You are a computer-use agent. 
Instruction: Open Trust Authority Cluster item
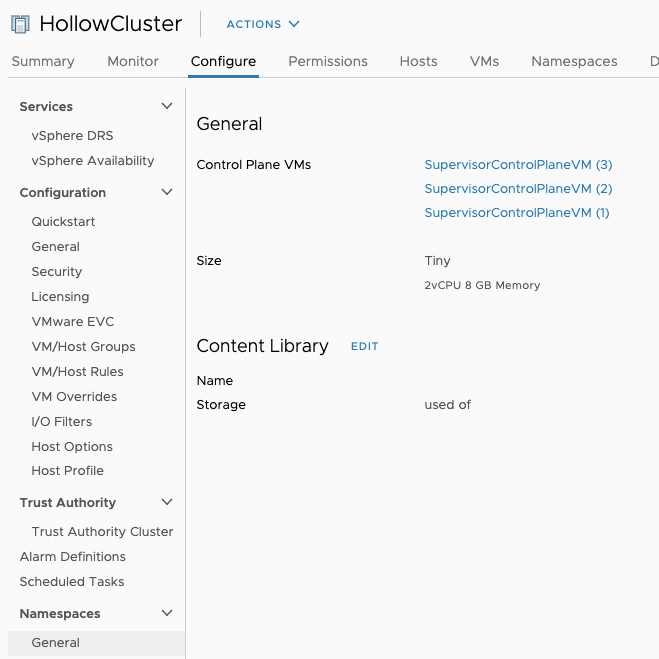102,531
